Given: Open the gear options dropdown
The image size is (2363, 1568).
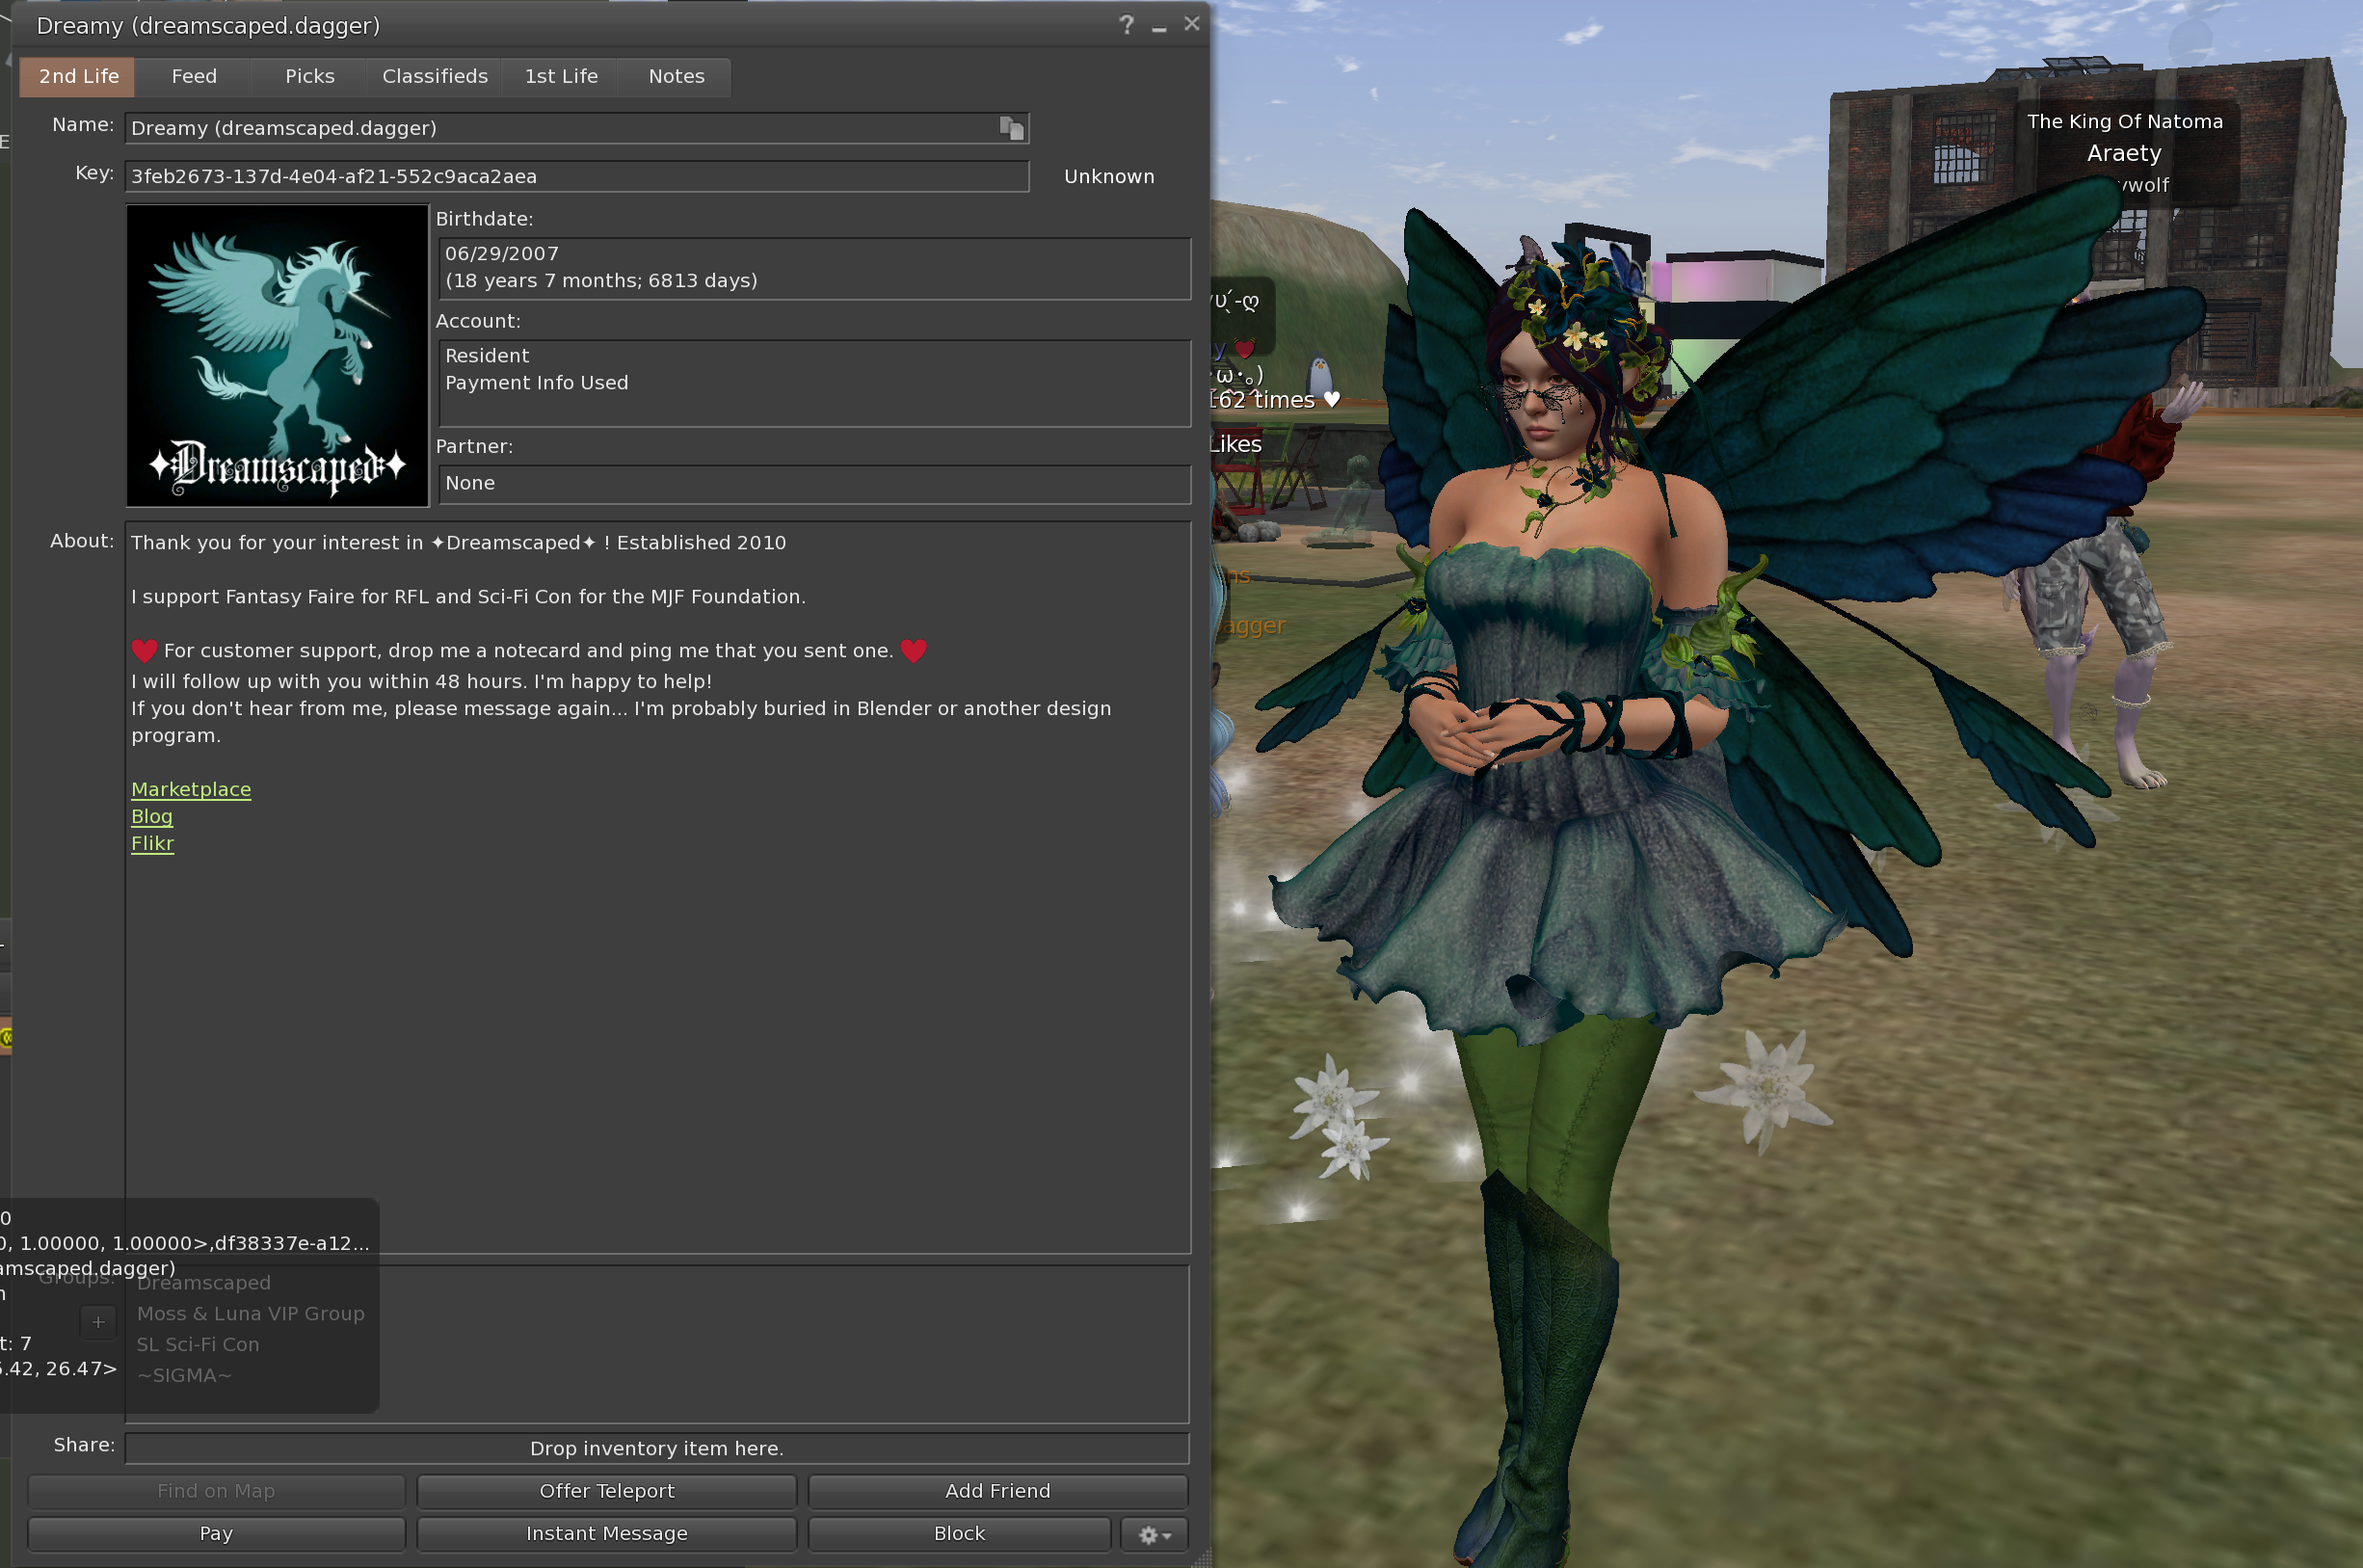Looking at the screenshot, I should click(1154, 1534).
